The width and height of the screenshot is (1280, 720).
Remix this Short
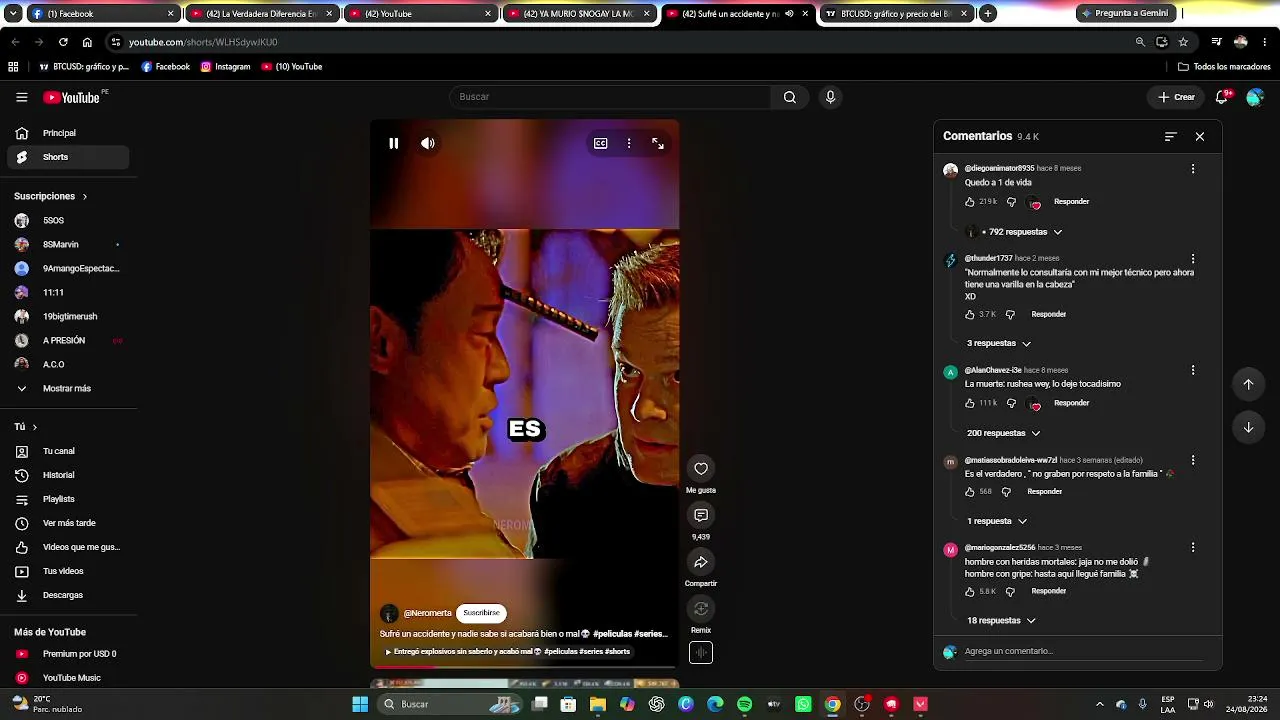701,609
